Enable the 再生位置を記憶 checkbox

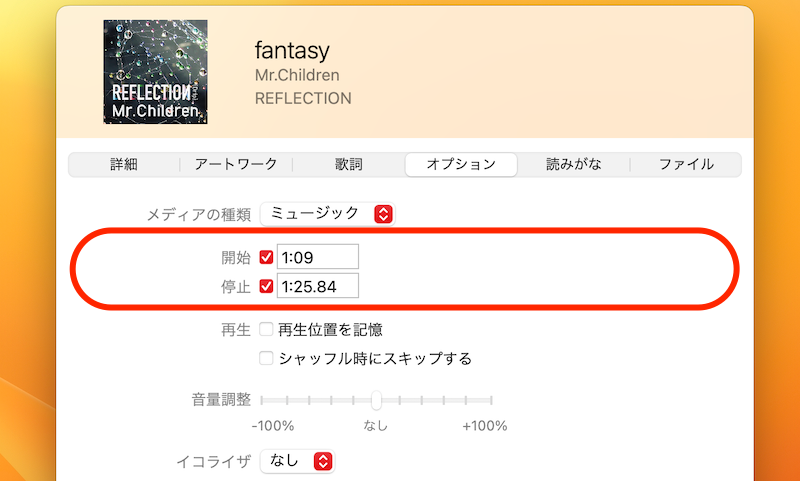(266, 329)
